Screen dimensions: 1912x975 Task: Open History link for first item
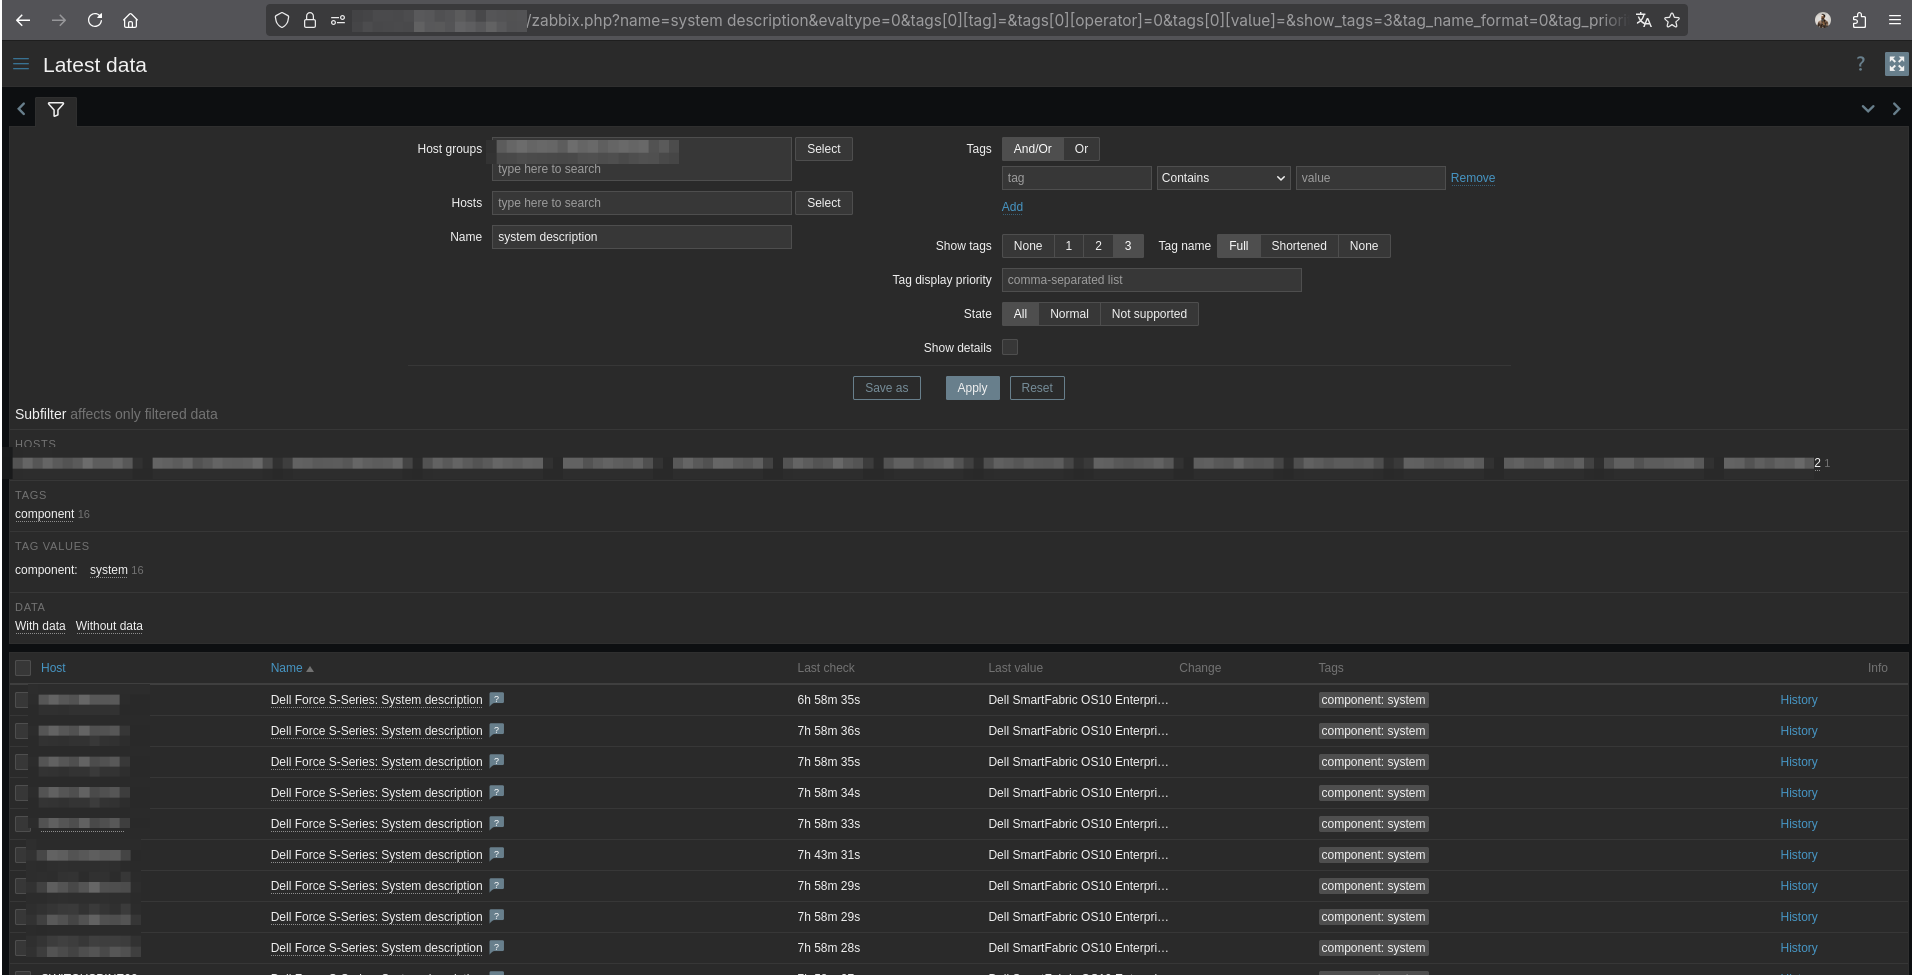click(x=1798, y=700)
